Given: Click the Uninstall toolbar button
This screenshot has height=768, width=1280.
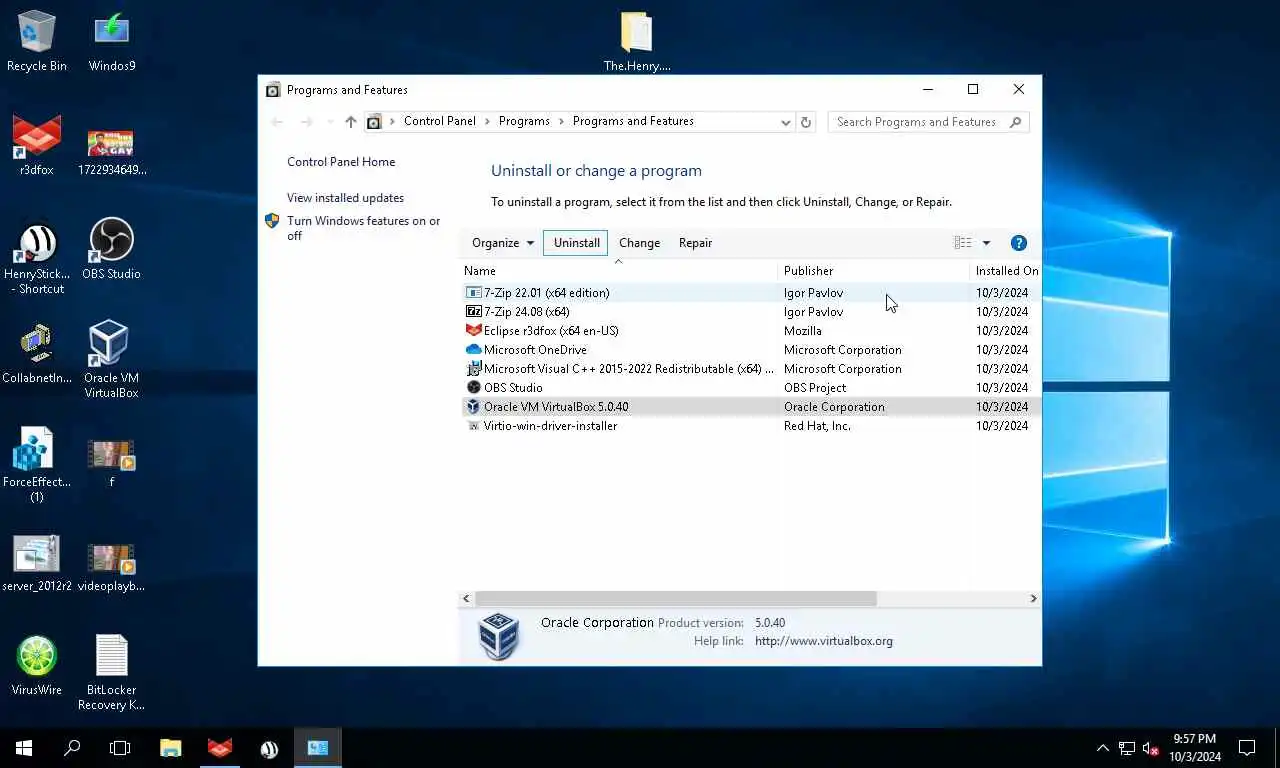Looking at the screenshot, I should [576, 243].
